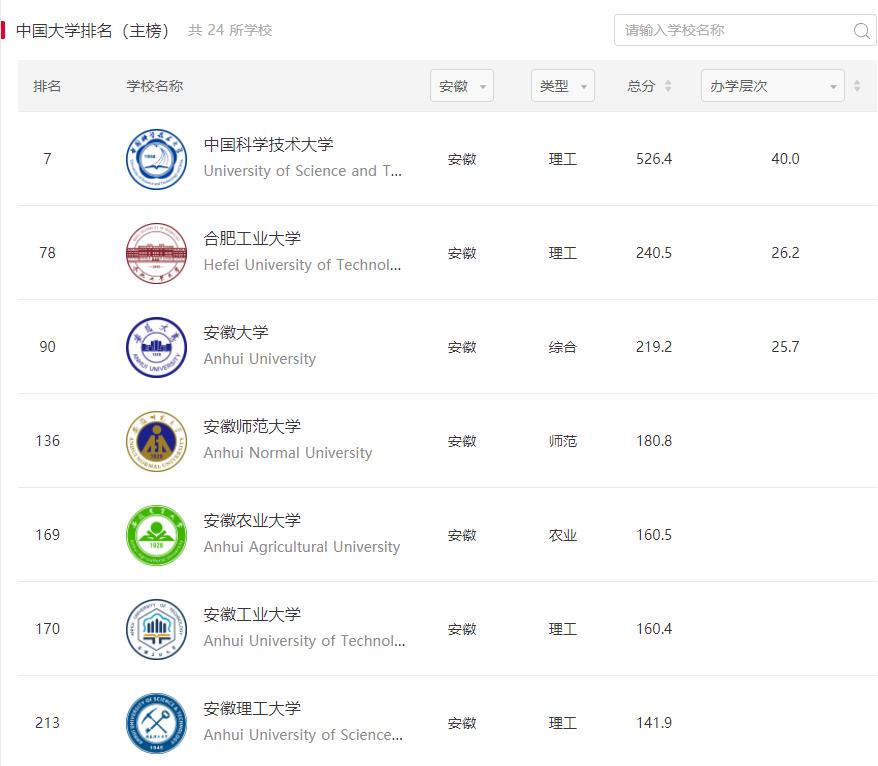Click the 安徽工业大学 emblem icon
This screenshot has width=878, height=766.
[x=156, y=629]
